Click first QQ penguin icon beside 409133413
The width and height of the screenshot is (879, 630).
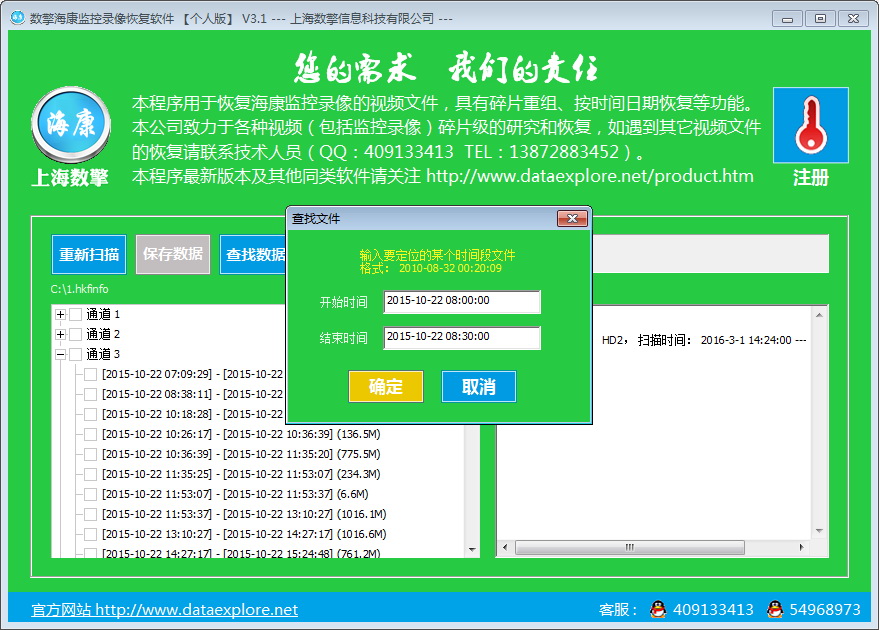(658, 609)
